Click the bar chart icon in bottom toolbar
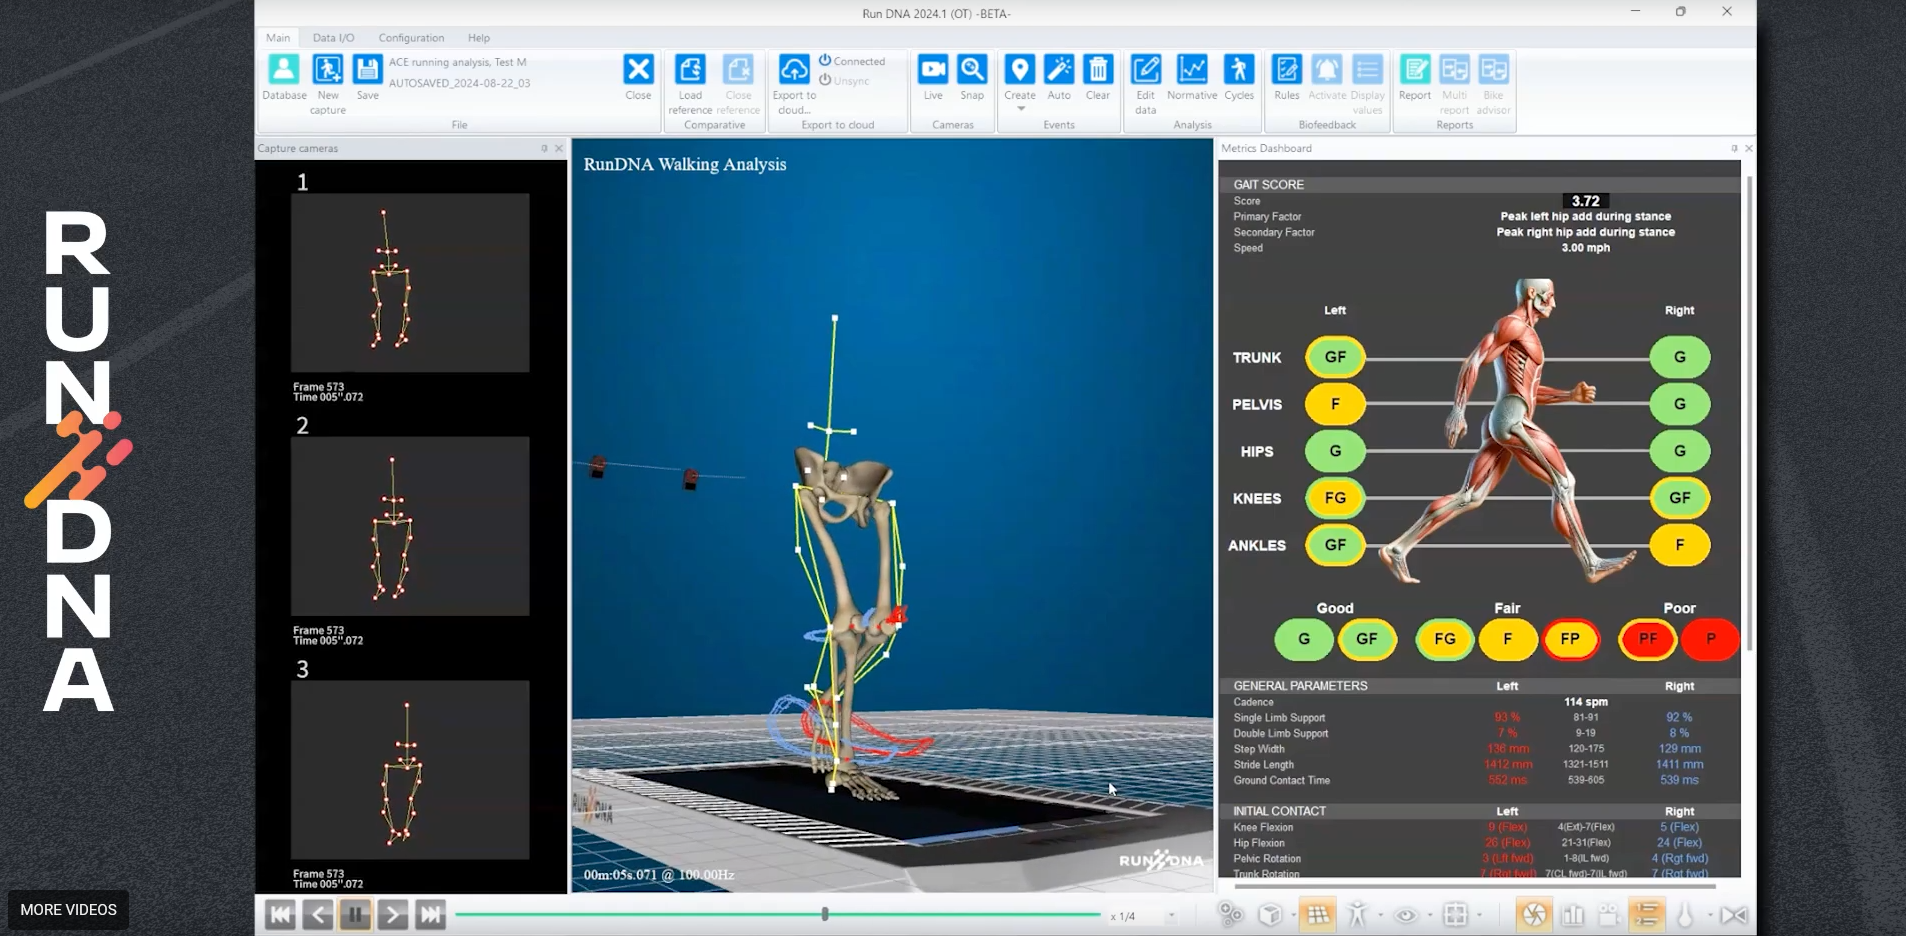Image resolution: width=1906 pixels, height=936 pixels. (1573, 914)
